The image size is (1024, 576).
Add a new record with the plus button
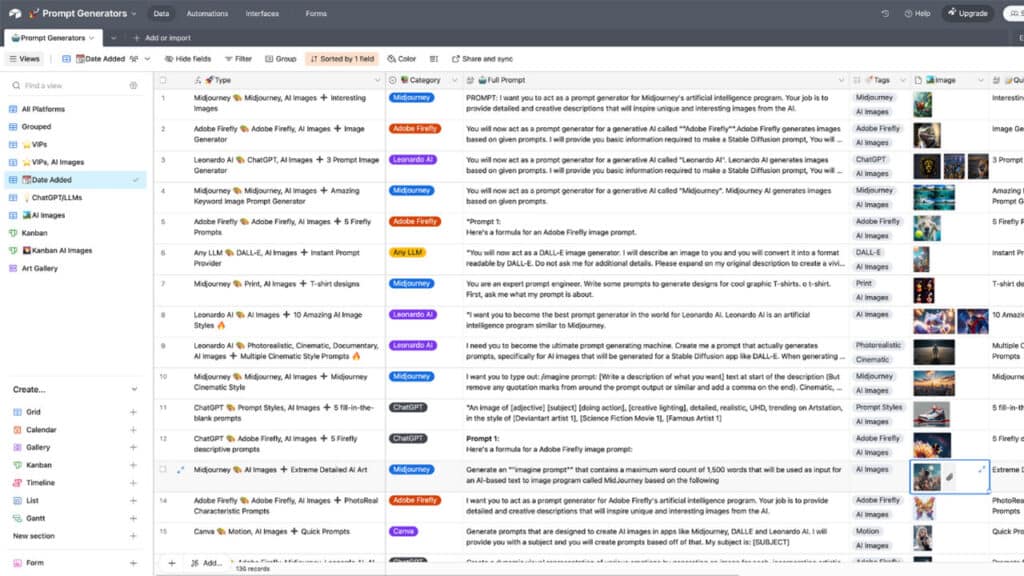172,562
